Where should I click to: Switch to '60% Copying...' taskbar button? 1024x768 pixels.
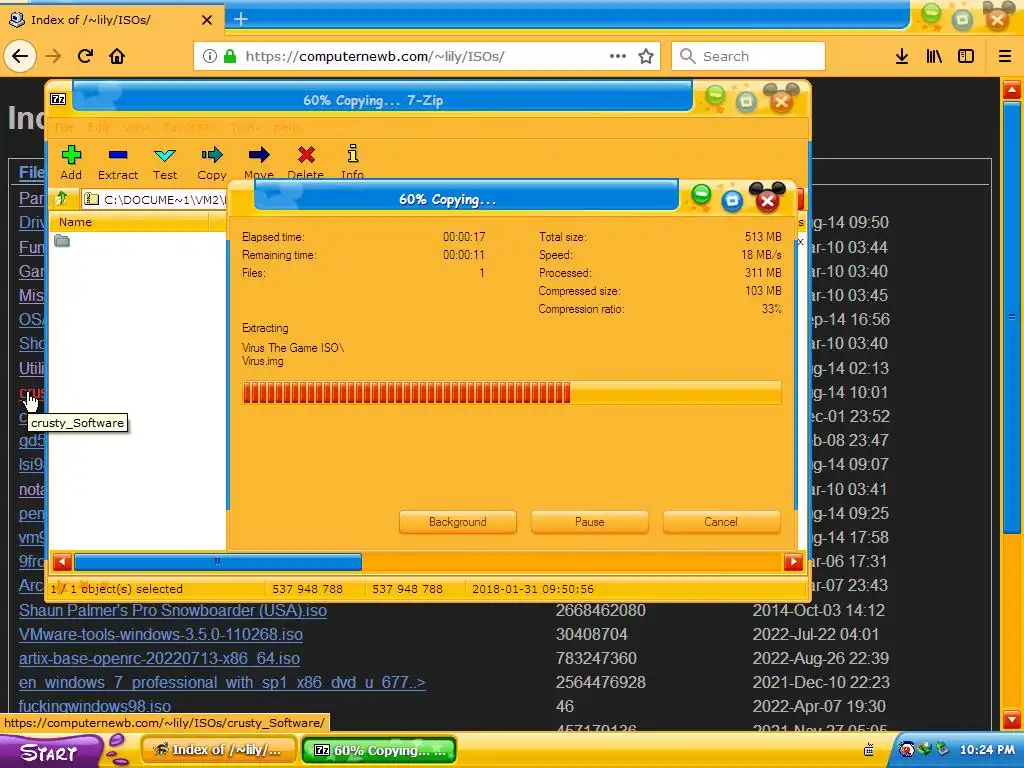tap(379, 750)
